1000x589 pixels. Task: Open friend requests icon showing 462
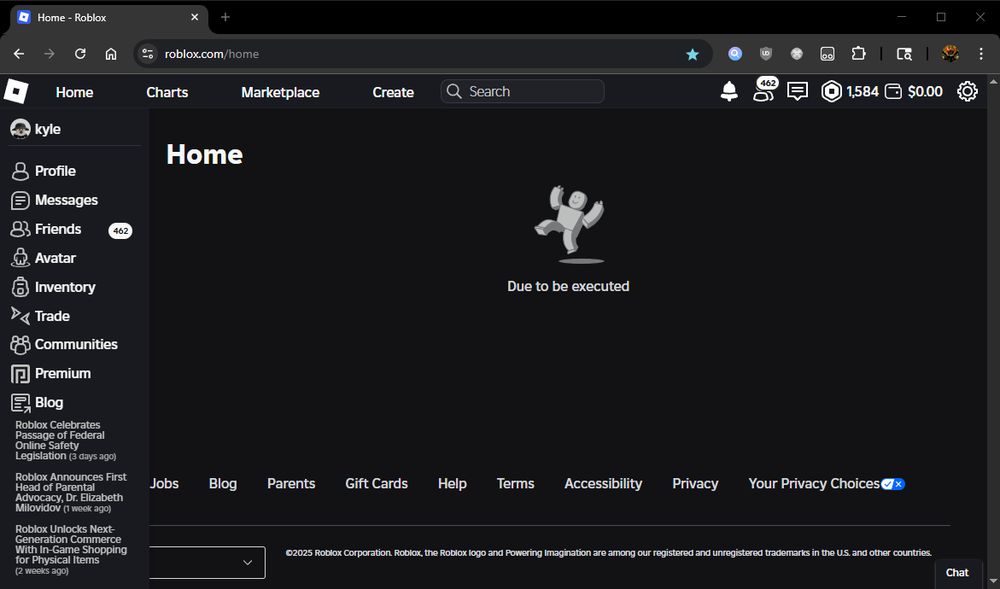point(764,90)
